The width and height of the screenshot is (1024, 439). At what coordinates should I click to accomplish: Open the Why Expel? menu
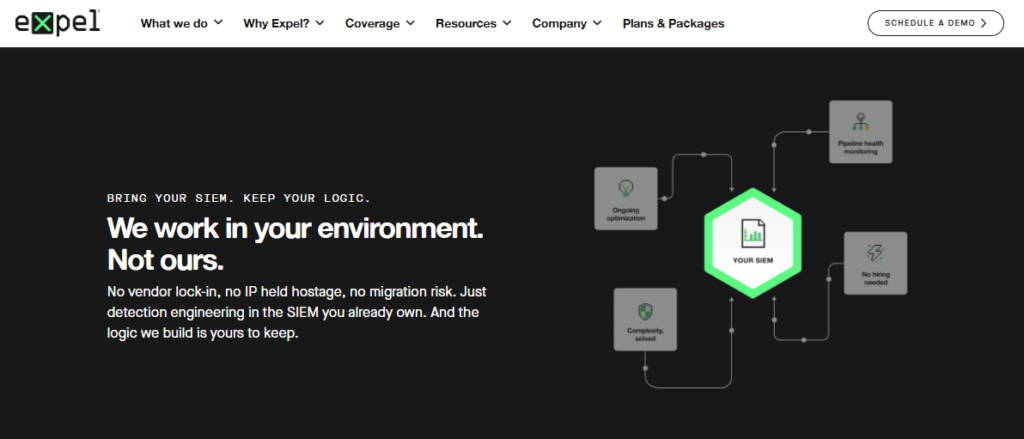283,23
